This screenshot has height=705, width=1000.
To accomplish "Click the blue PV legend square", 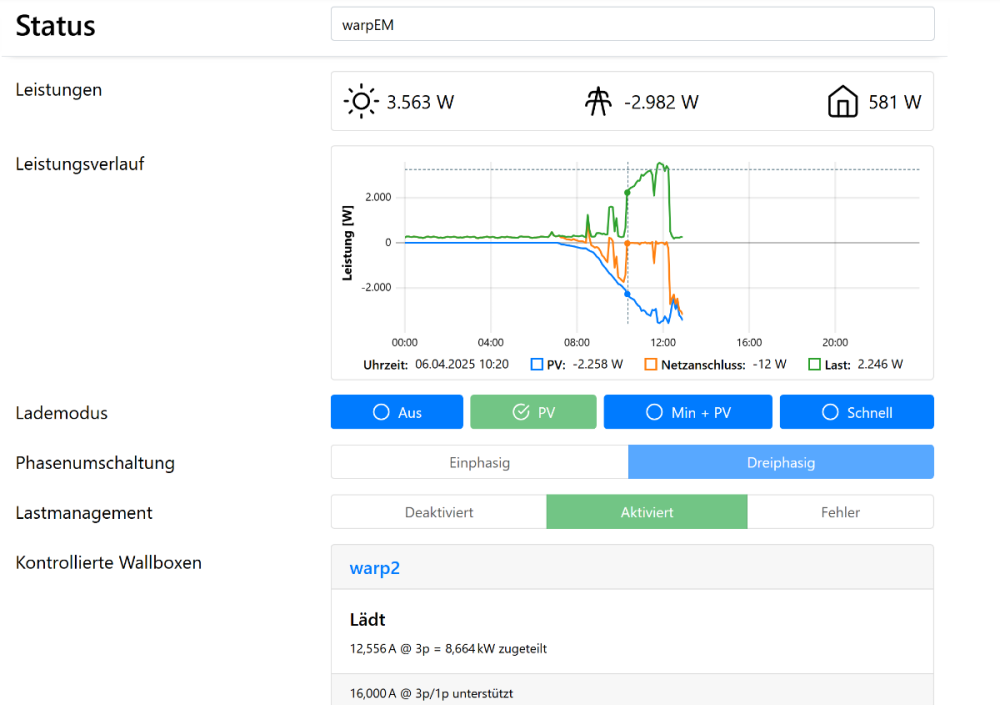I will 536,365.
